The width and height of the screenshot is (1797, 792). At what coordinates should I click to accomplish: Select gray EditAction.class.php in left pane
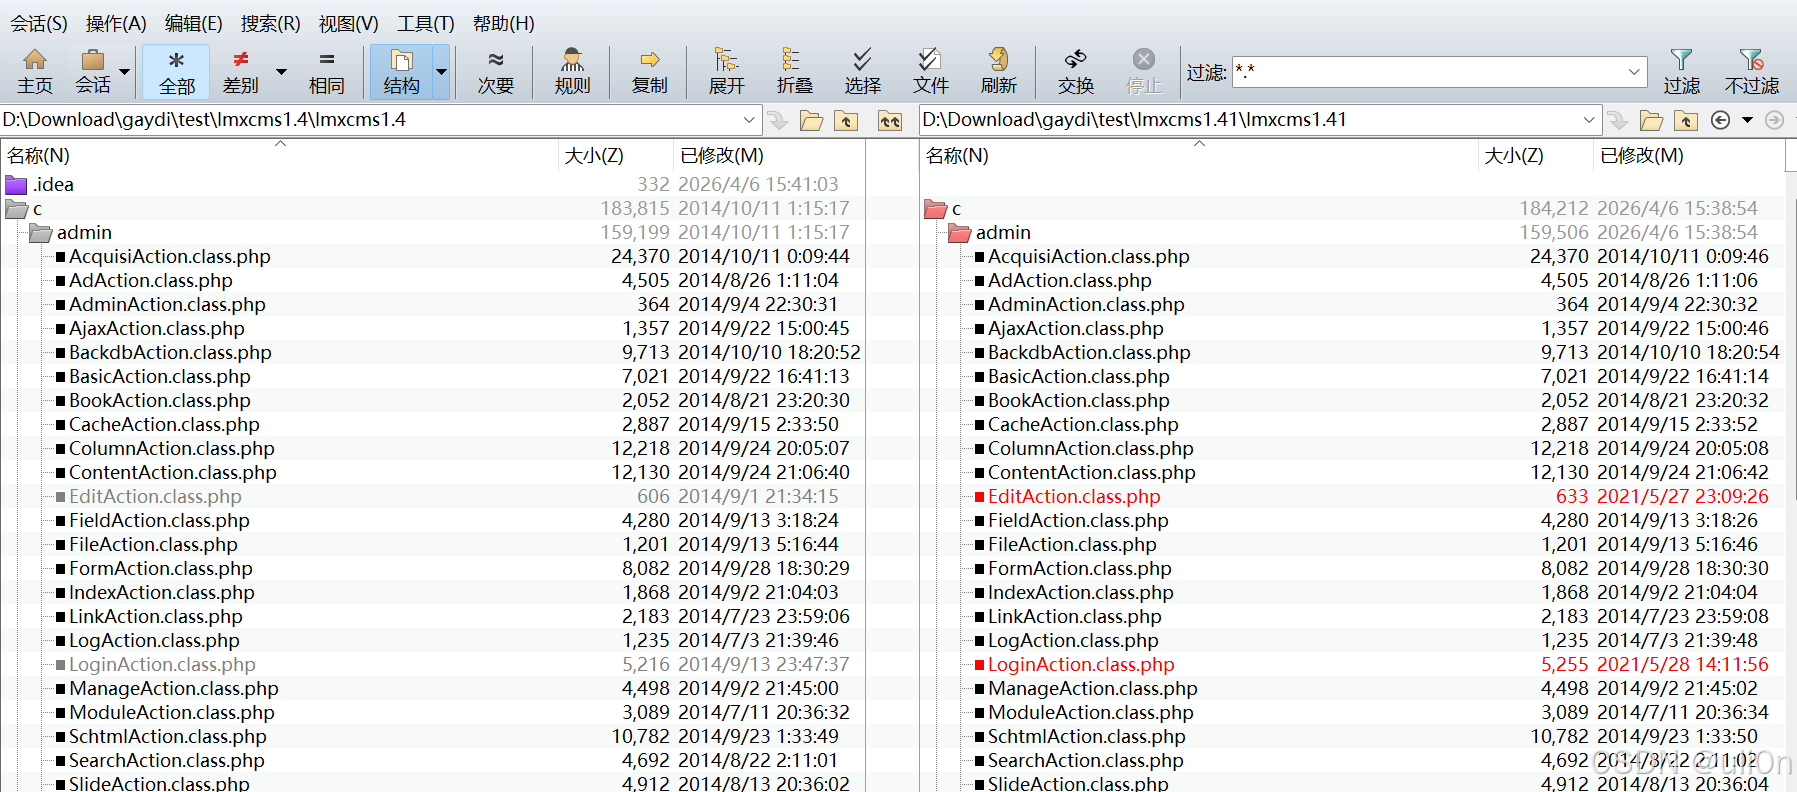[155, 497]
